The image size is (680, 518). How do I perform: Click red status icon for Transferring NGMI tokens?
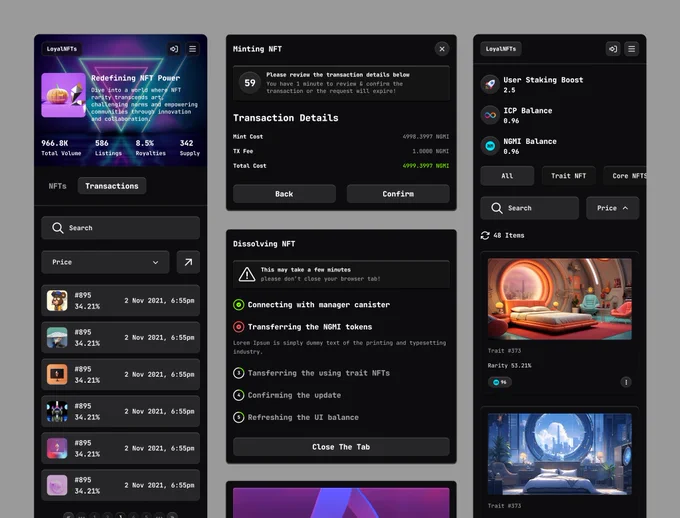239,327
